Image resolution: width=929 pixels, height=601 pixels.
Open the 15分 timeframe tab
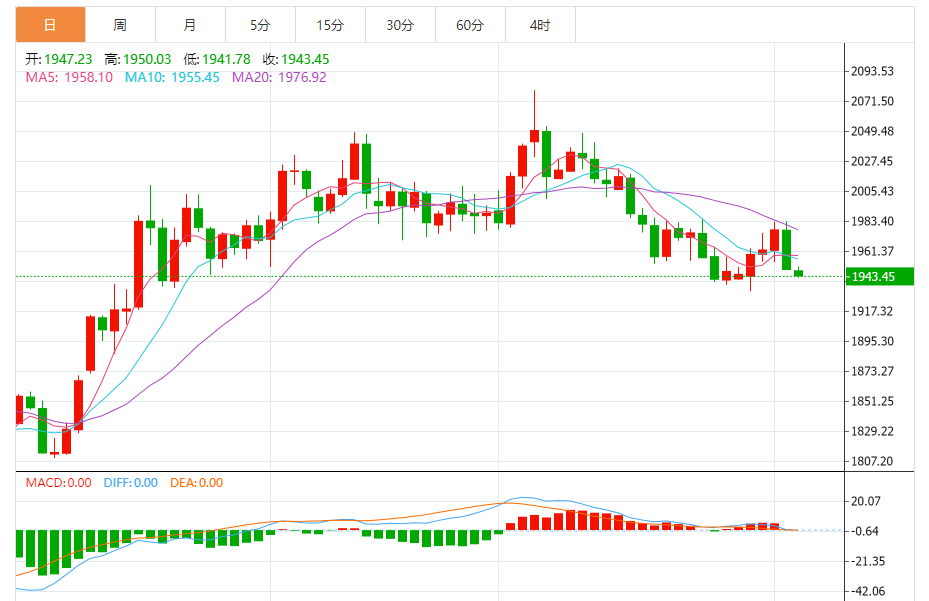click(x=330, y=25)
